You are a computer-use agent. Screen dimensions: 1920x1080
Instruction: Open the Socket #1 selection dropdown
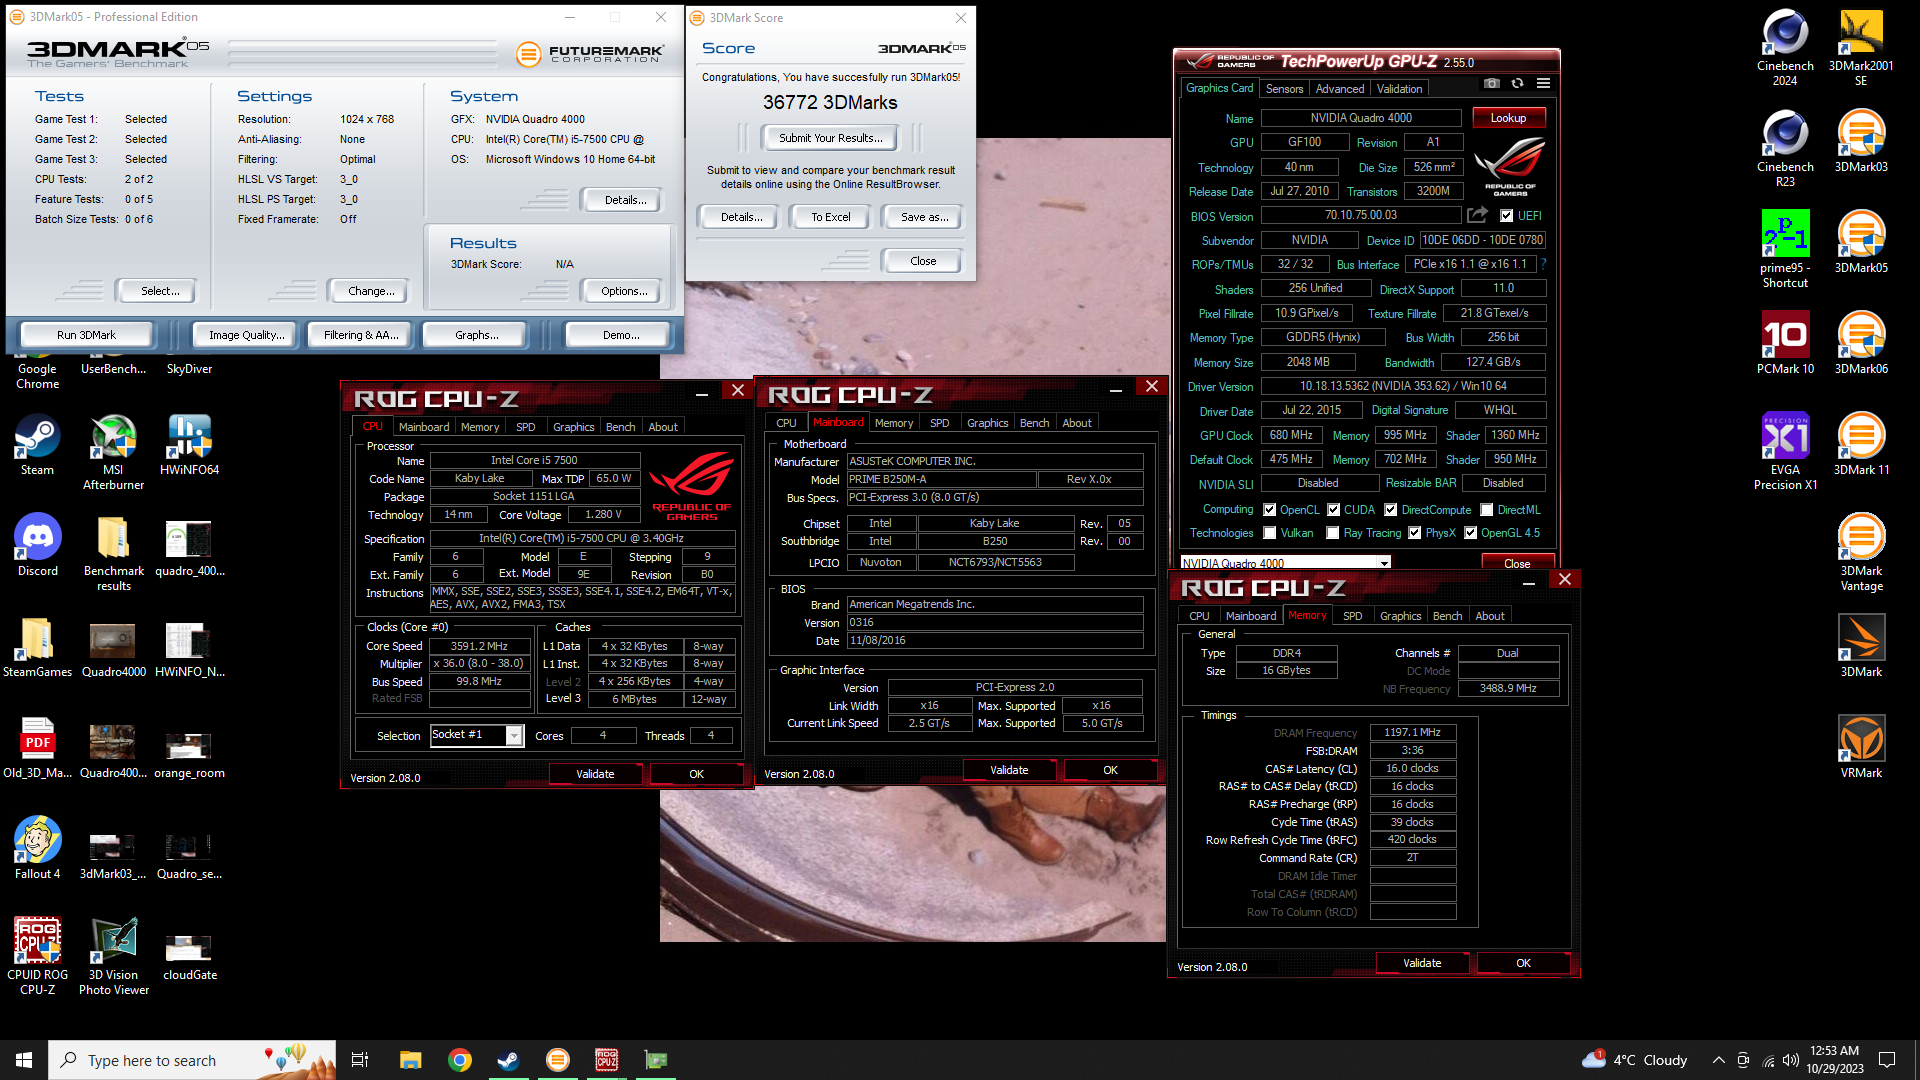tap(477, 735)
